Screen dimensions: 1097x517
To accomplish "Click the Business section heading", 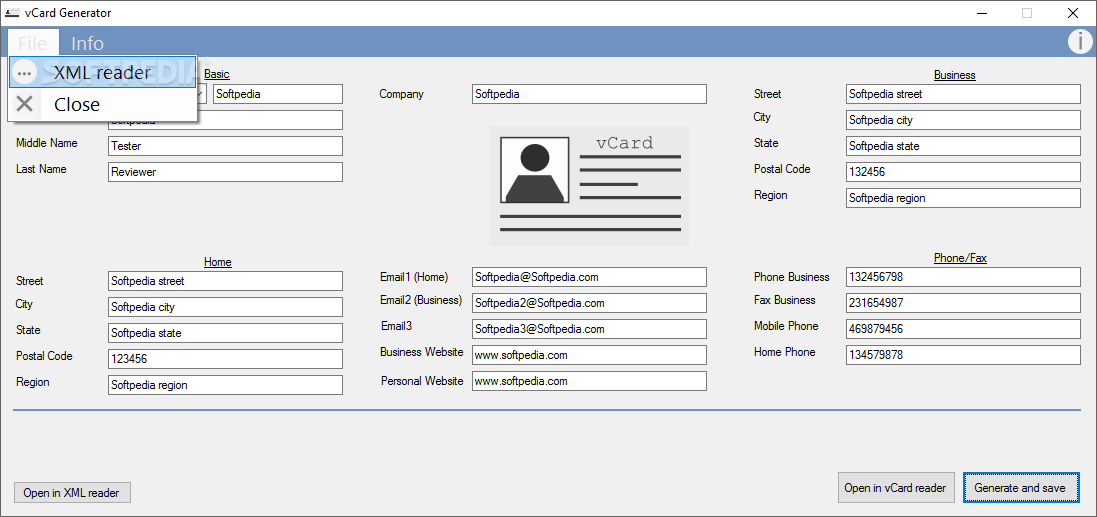I will (x=954, y=75).
